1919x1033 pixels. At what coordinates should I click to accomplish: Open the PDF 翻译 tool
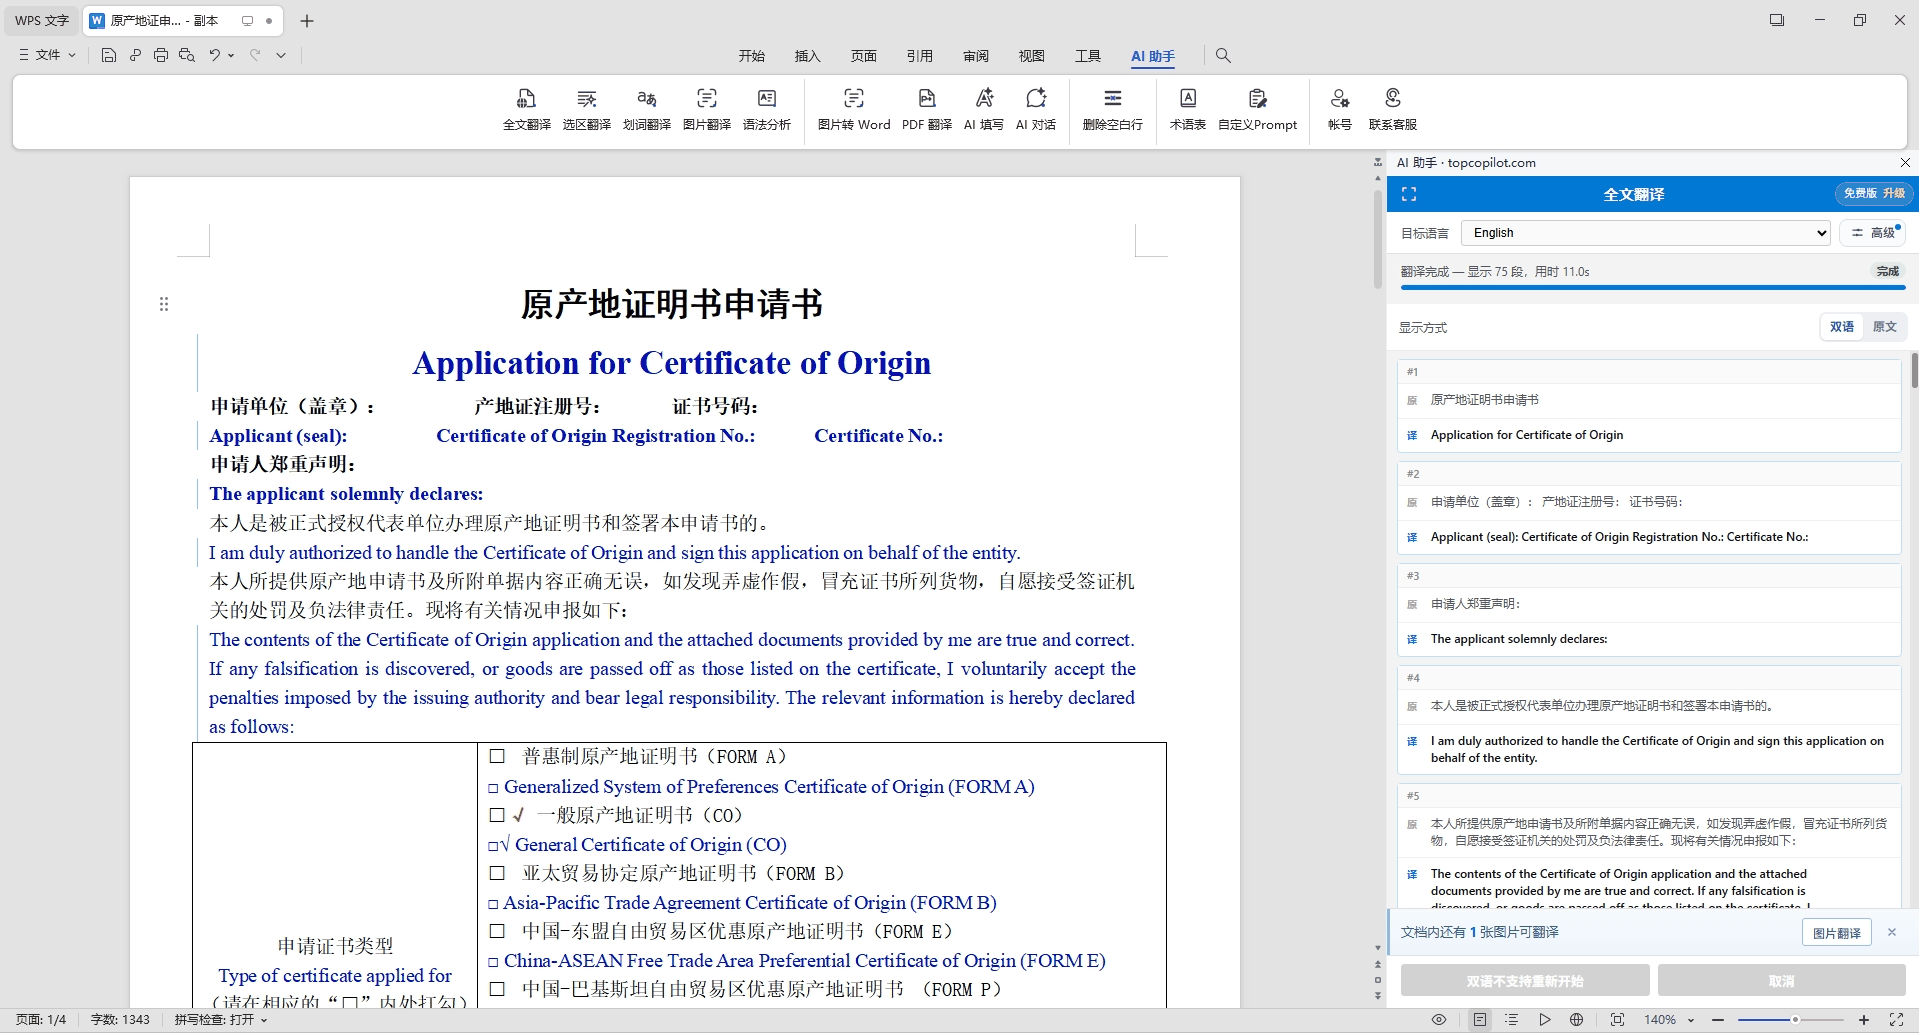click(927, 110)
